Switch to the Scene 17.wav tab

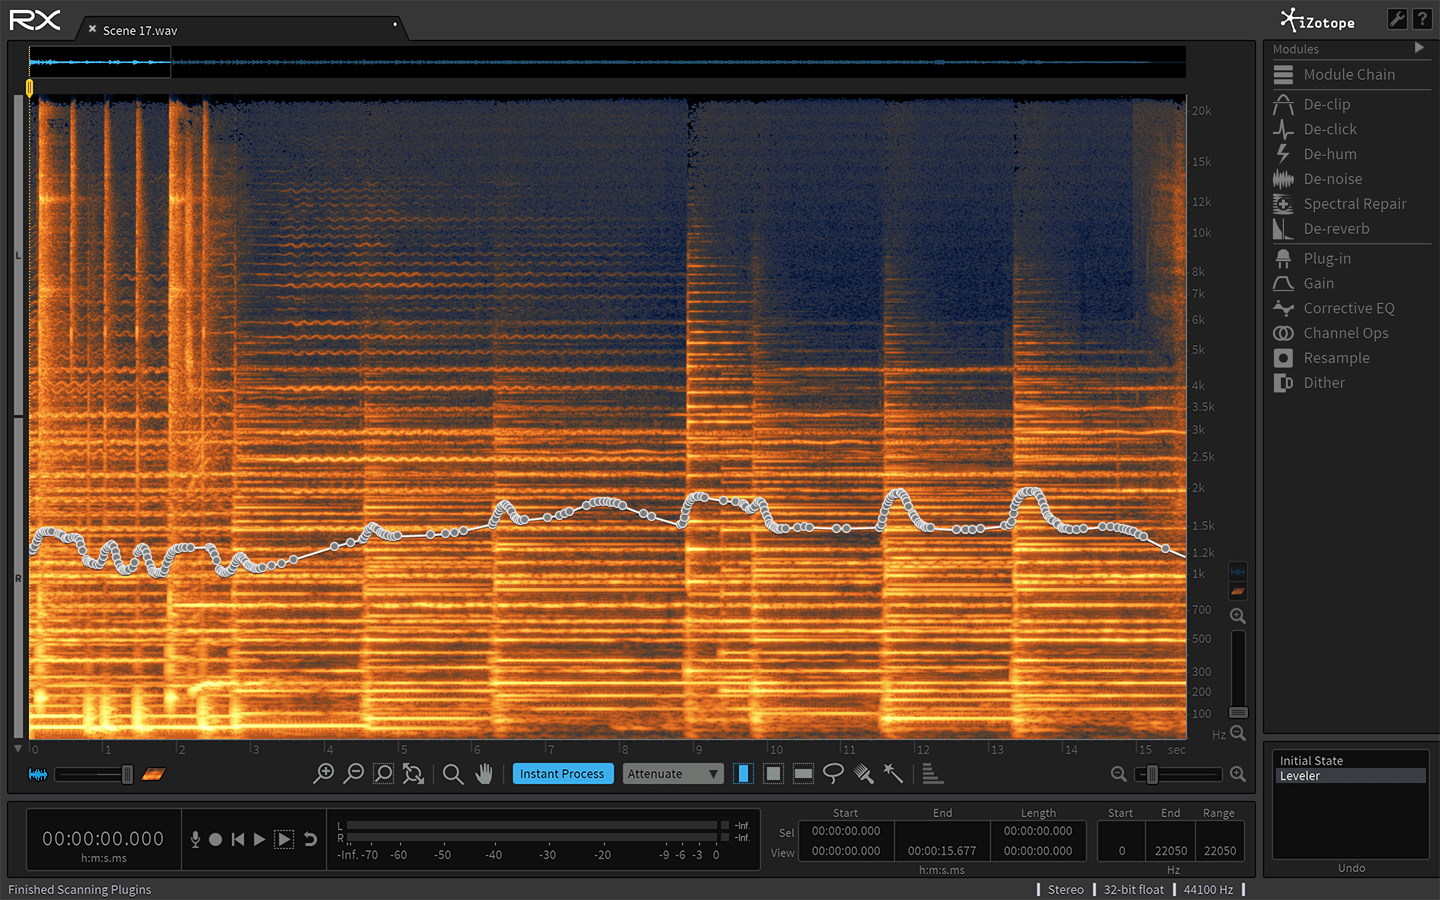(x=140, y=31)
